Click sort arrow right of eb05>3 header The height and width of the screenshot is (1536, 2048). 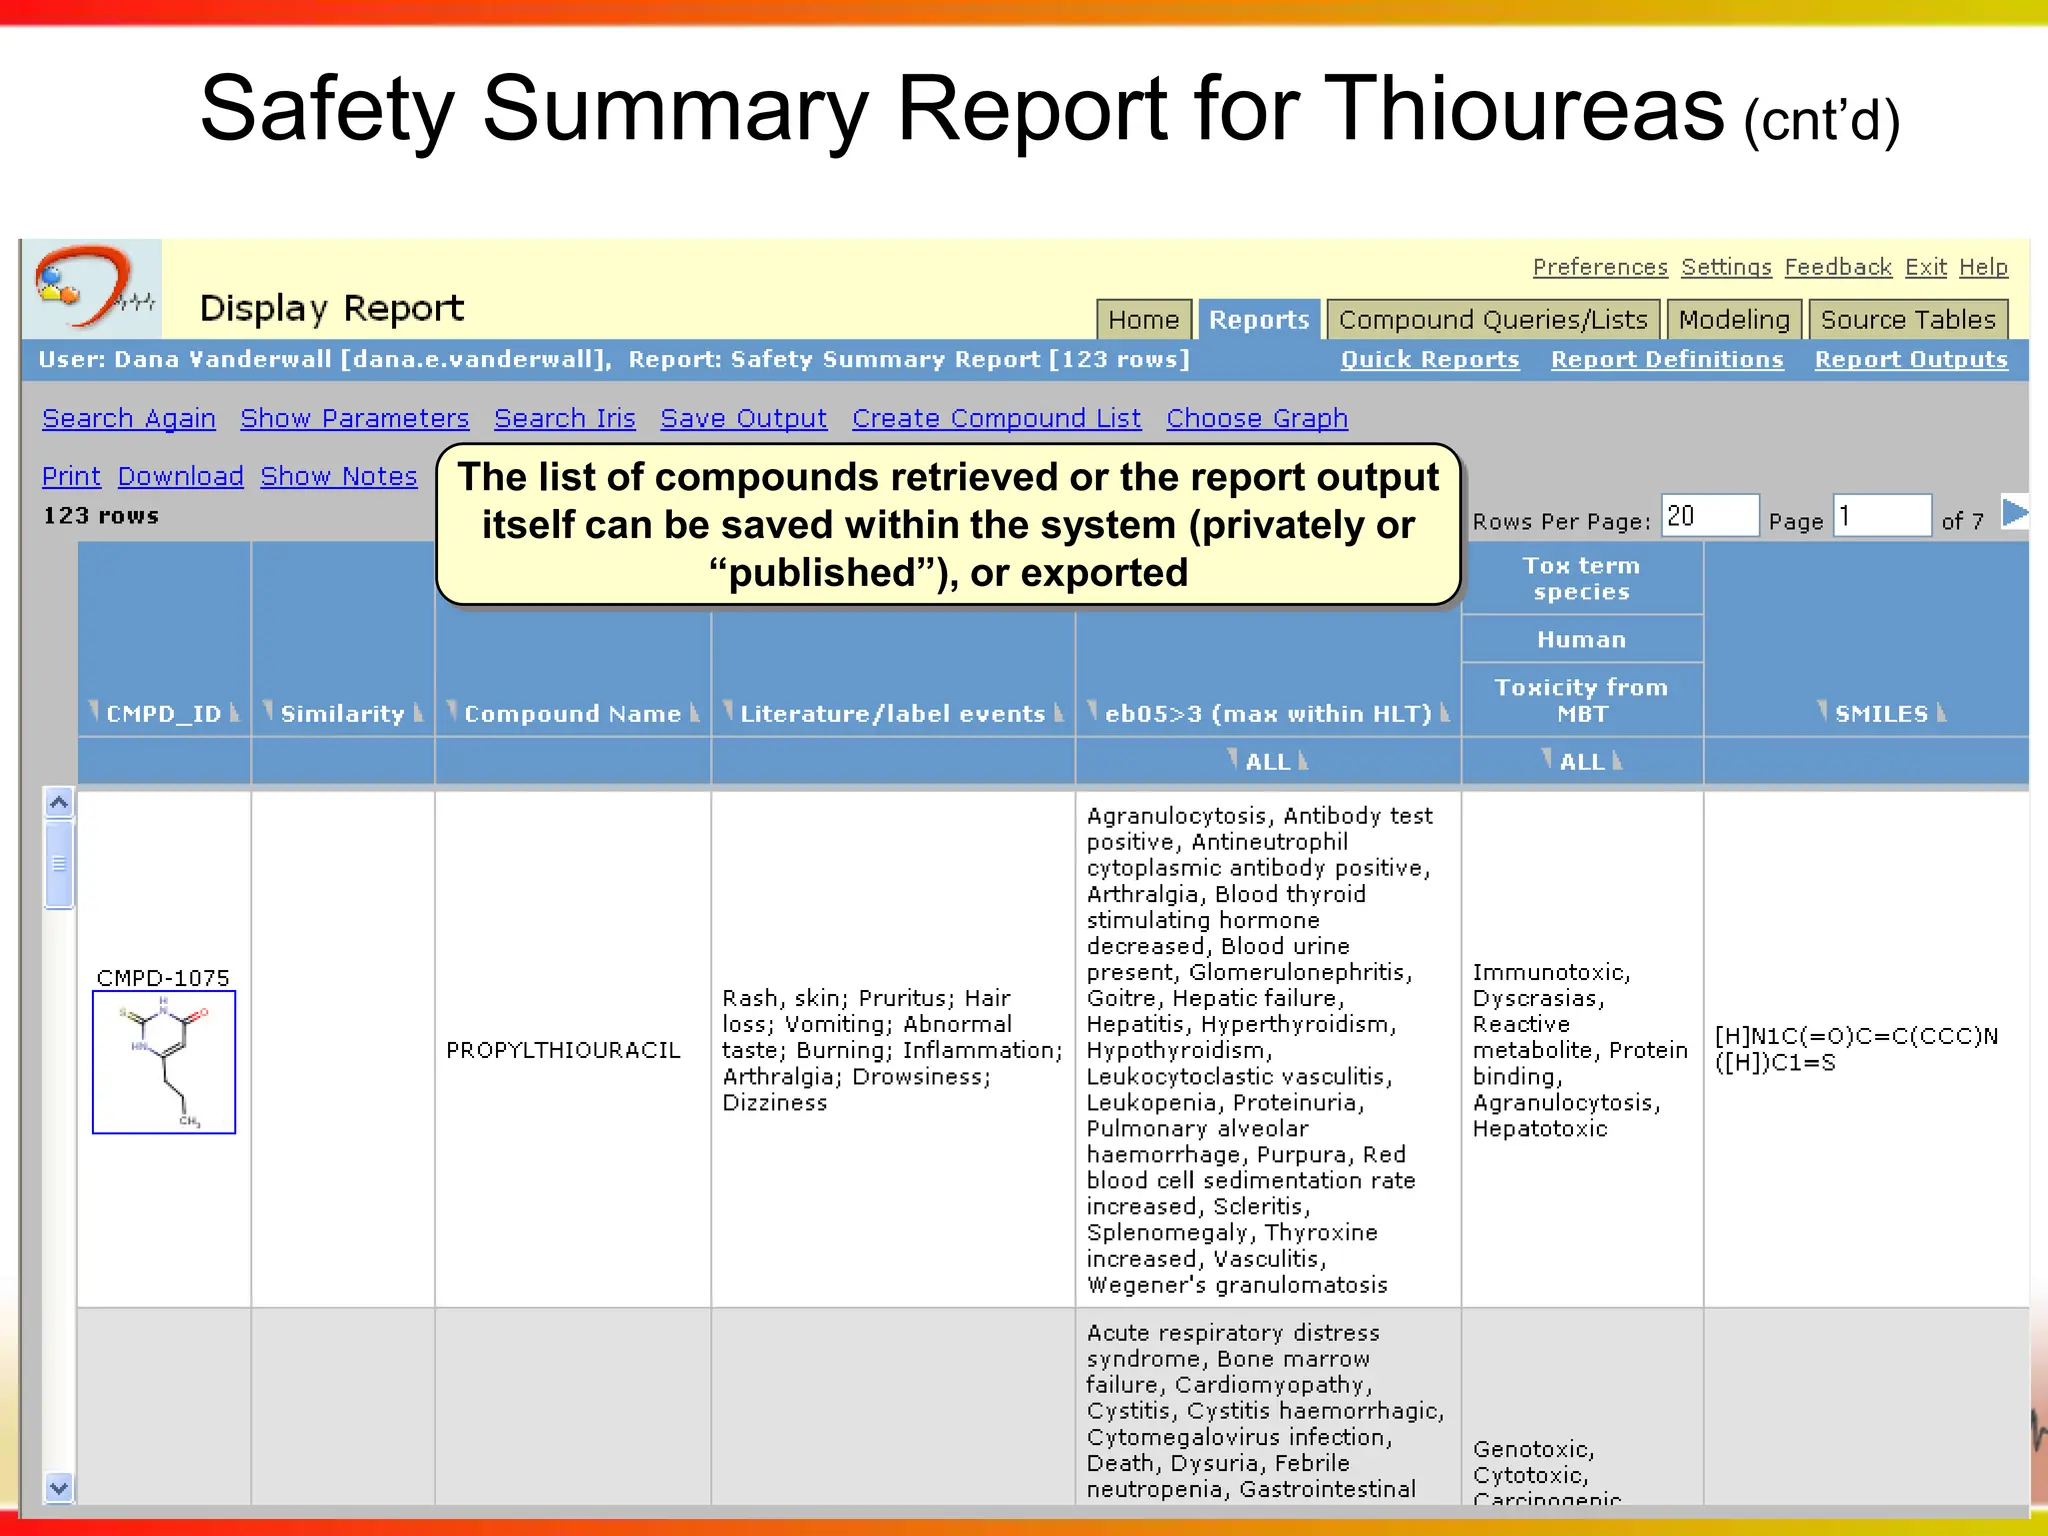click(x=1445, y=712)
